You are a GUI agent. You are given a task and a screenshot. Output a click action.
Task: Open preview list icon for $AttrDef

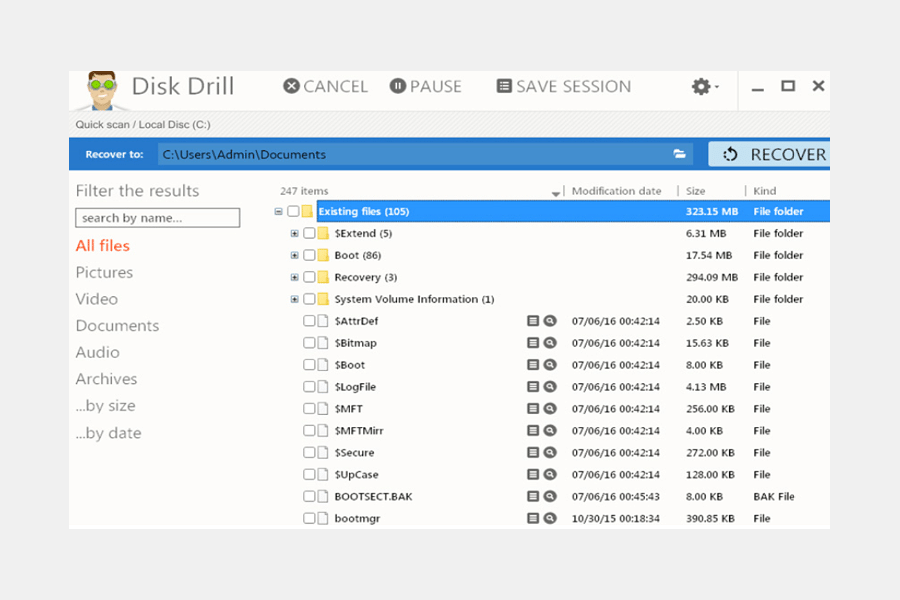533,321
